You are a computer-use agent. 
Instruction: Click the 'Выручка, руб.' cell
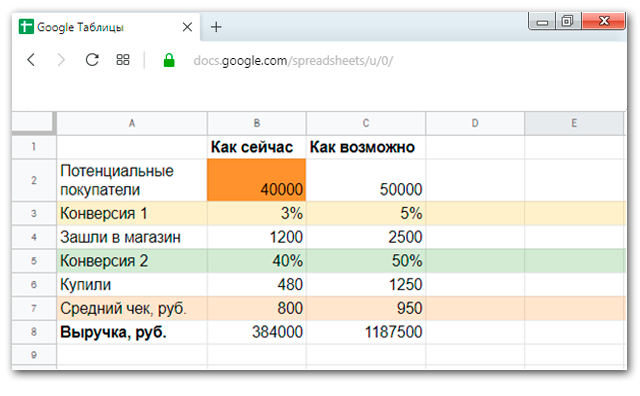click(132, 331)
